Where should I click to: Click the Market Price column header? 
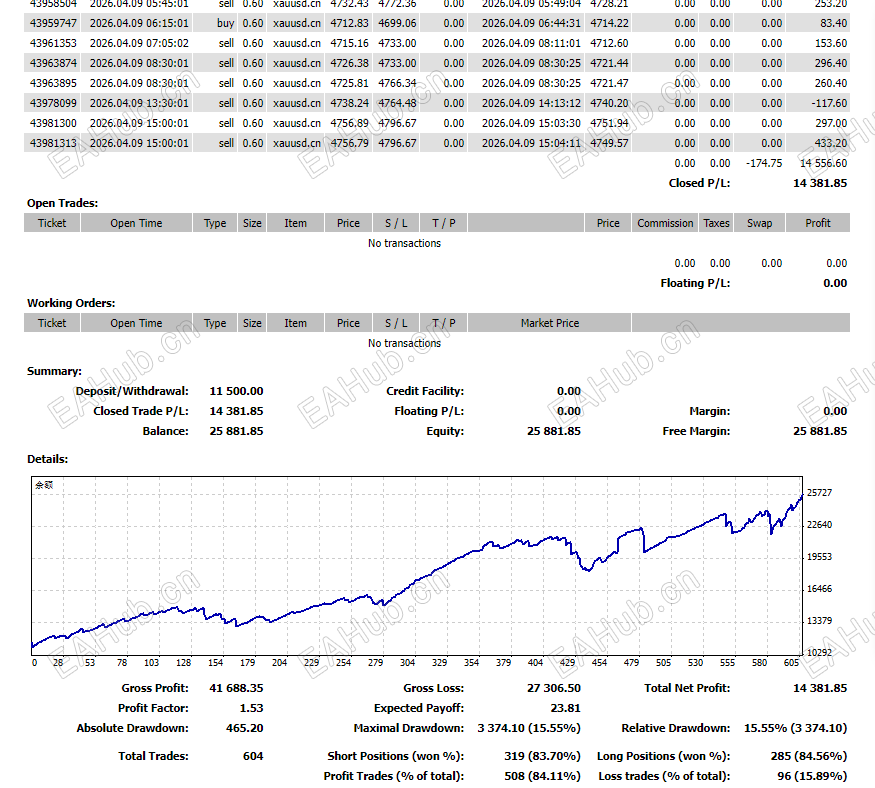click(550, 323)
